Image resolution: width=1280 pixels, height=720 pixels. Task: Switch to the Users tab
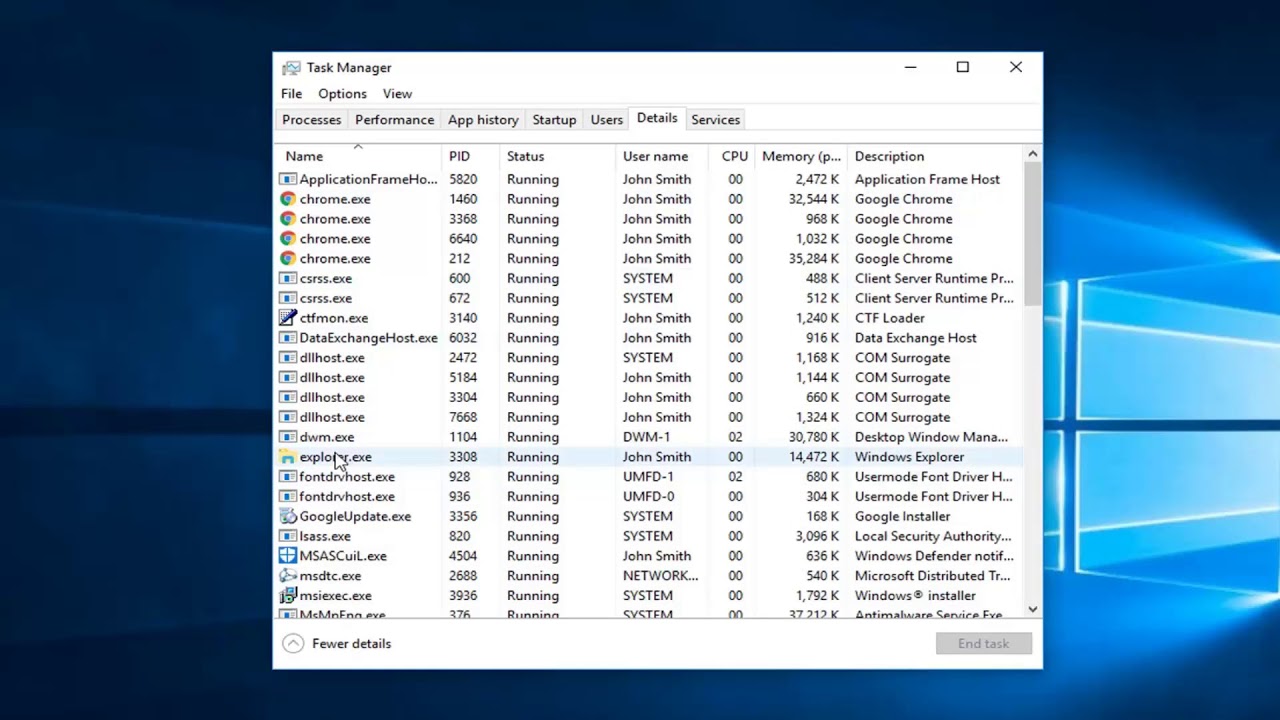click(606, 120)
